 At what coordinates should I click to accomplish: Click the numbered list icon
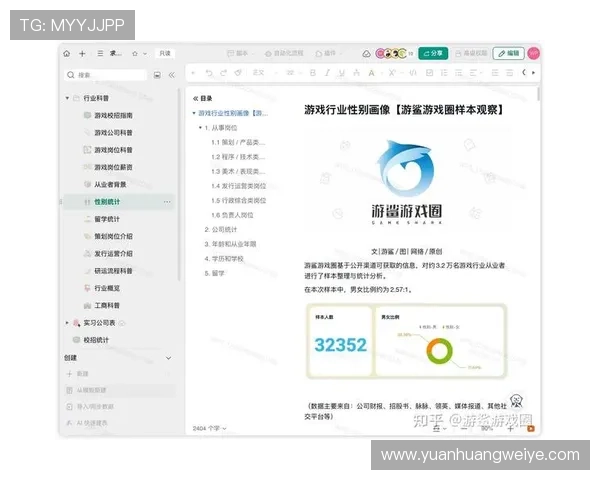(x=444, y=73)
